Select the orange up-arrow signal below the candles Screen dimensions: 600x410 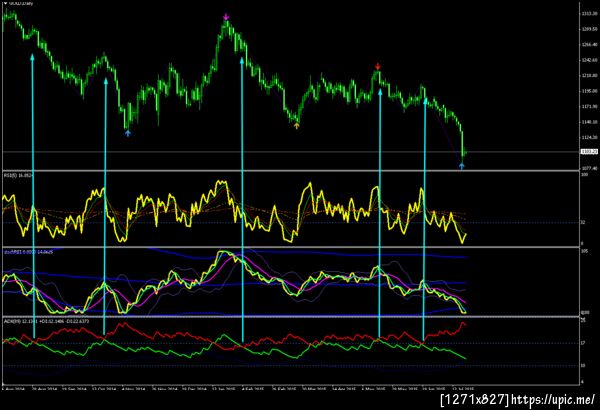tap(297, 125)
